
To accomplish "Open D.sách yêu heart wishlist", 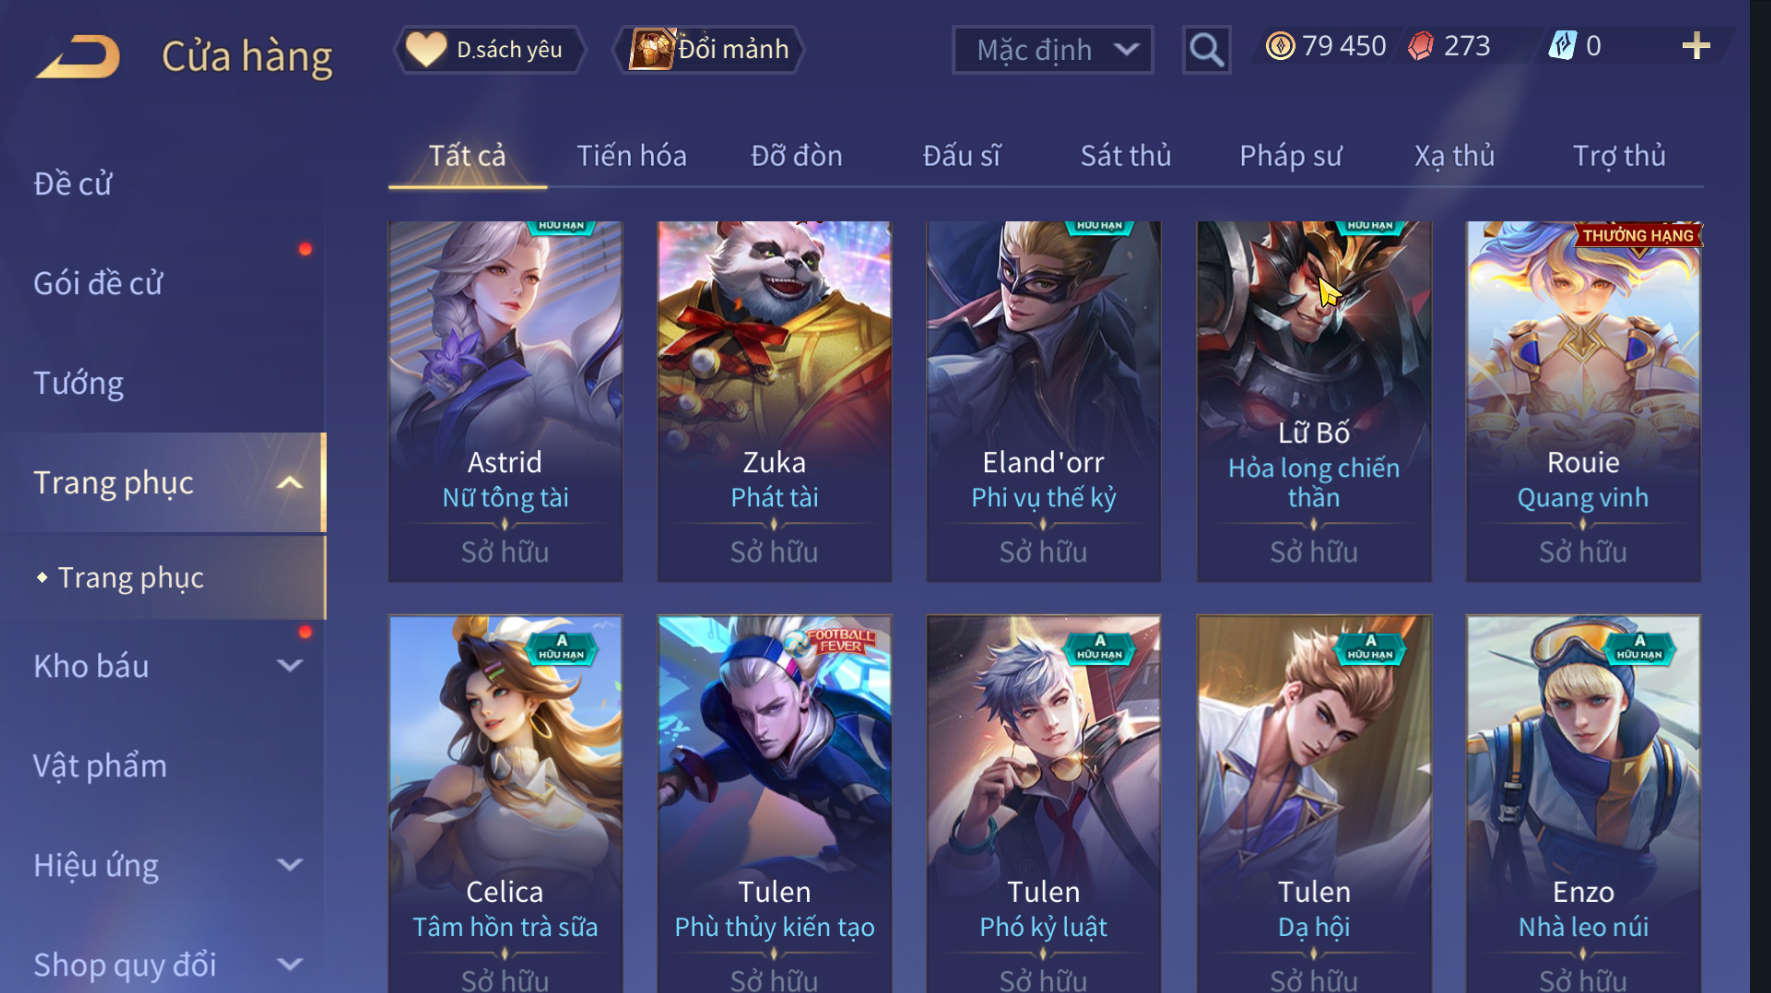I will (490, 49).
